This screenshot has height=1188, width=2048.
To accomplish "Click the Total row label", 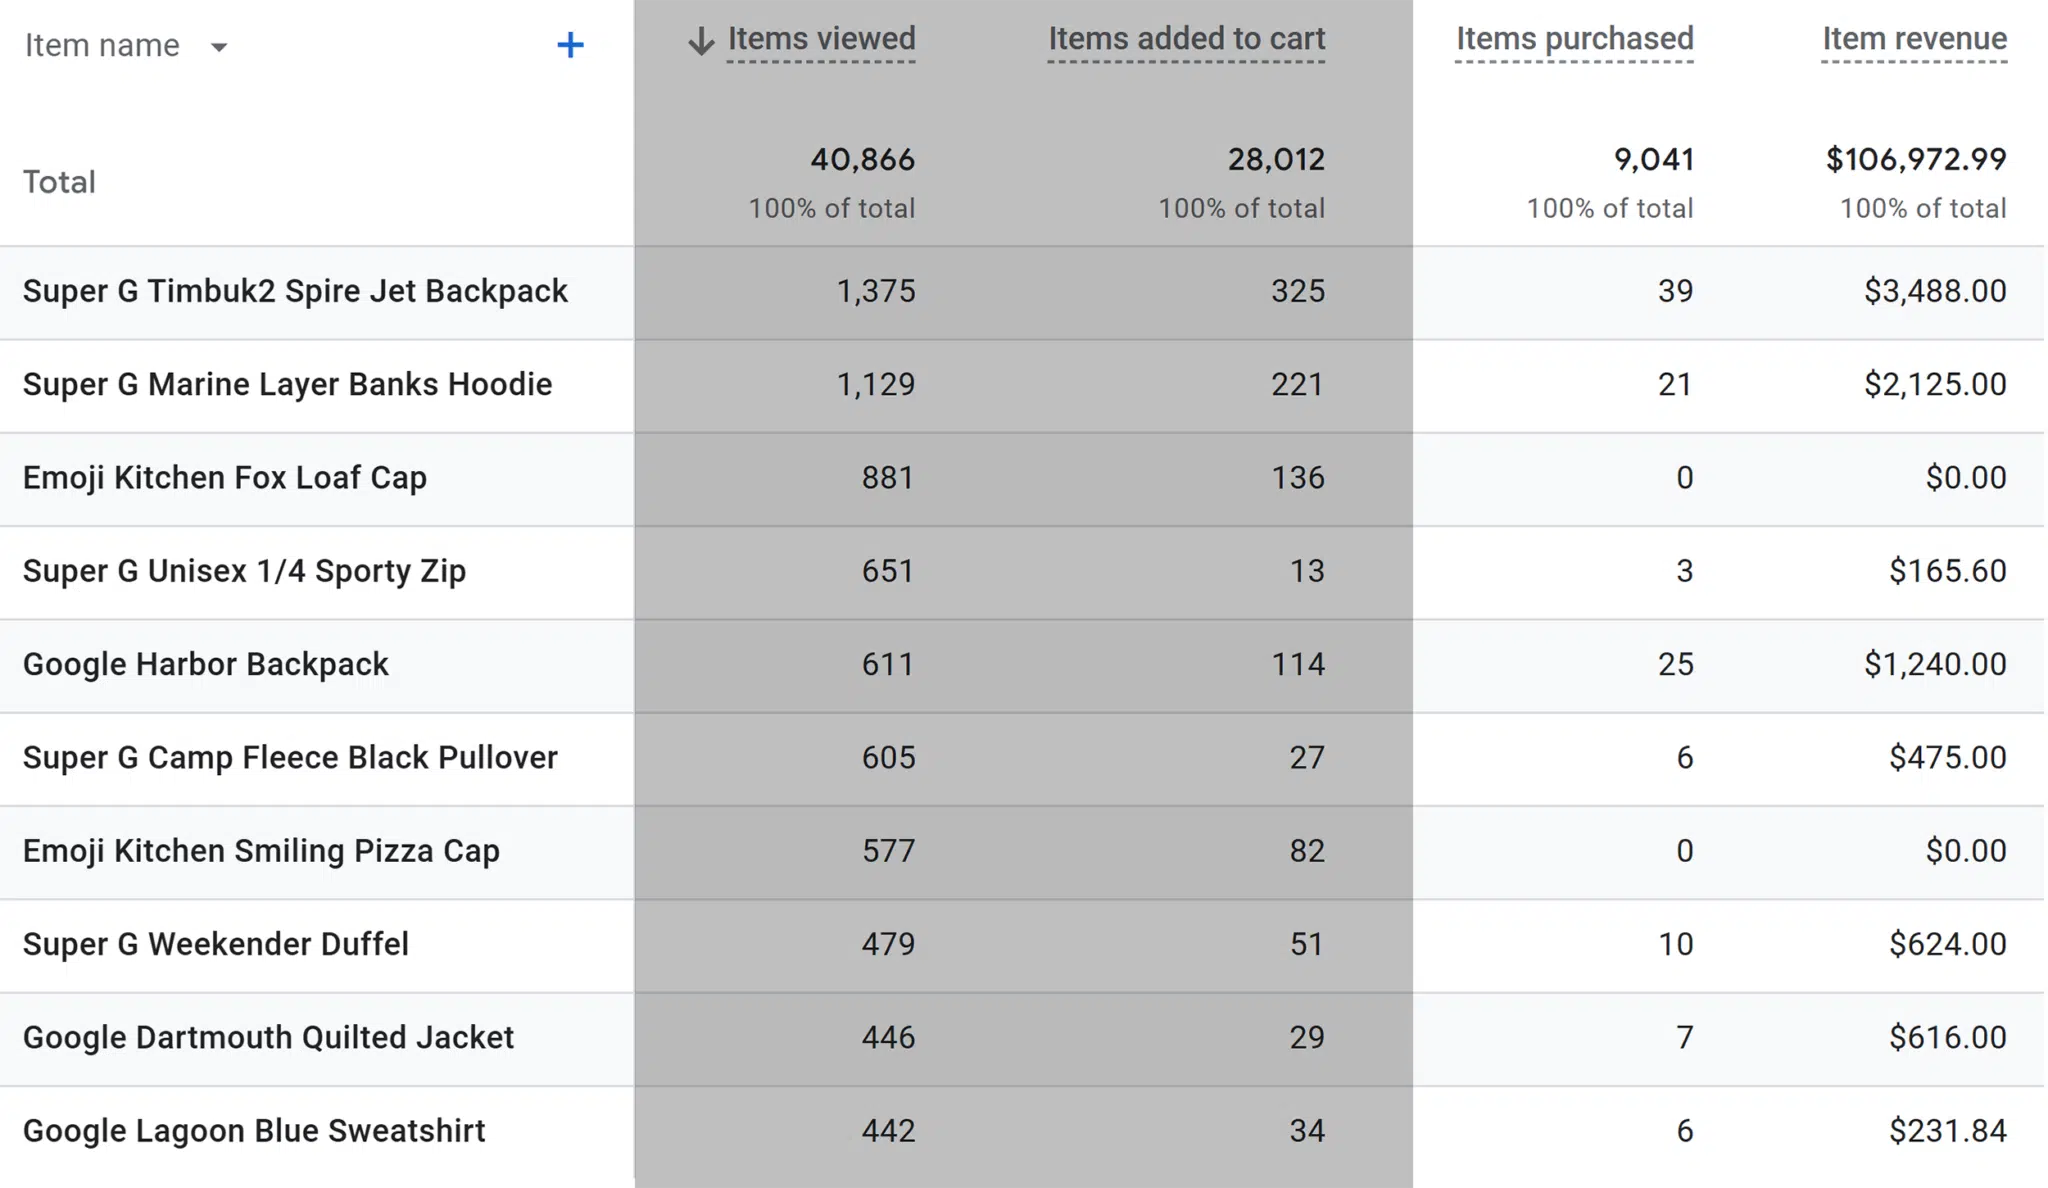I will pos(59,181).
